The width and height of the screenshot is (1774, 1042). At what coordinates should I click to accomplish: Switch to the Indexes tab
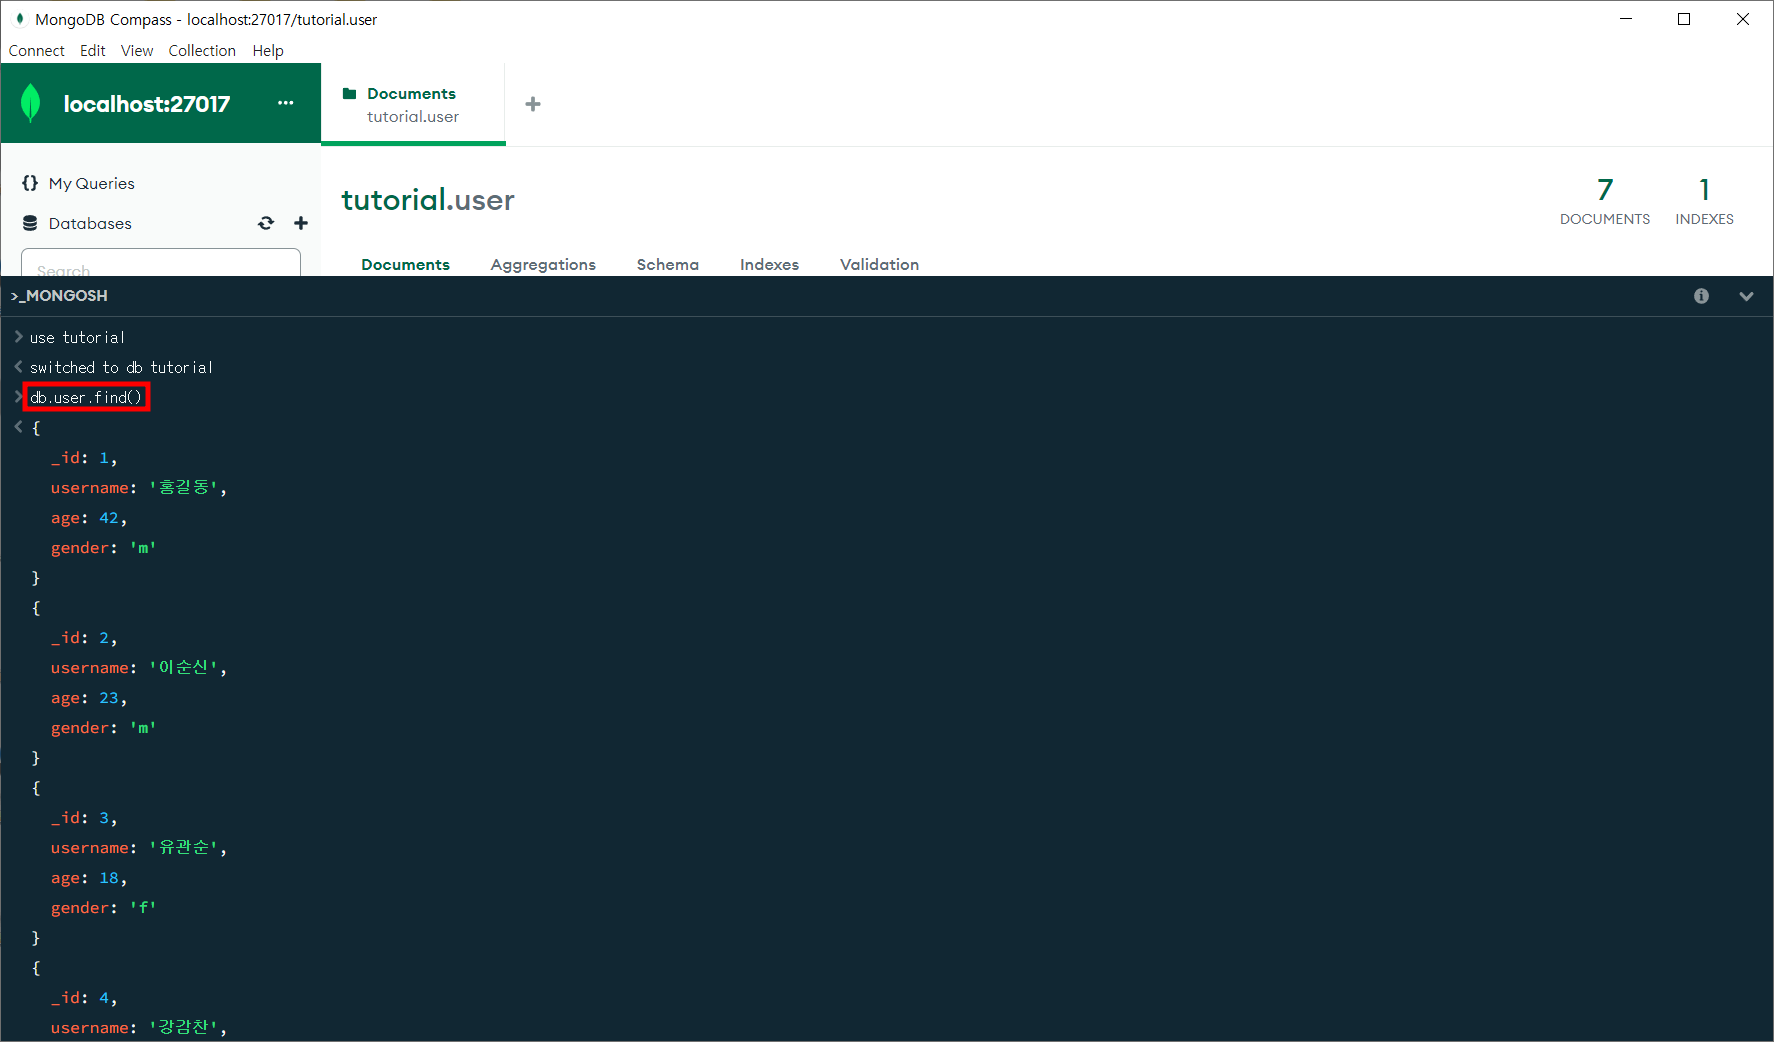point(769,264)
